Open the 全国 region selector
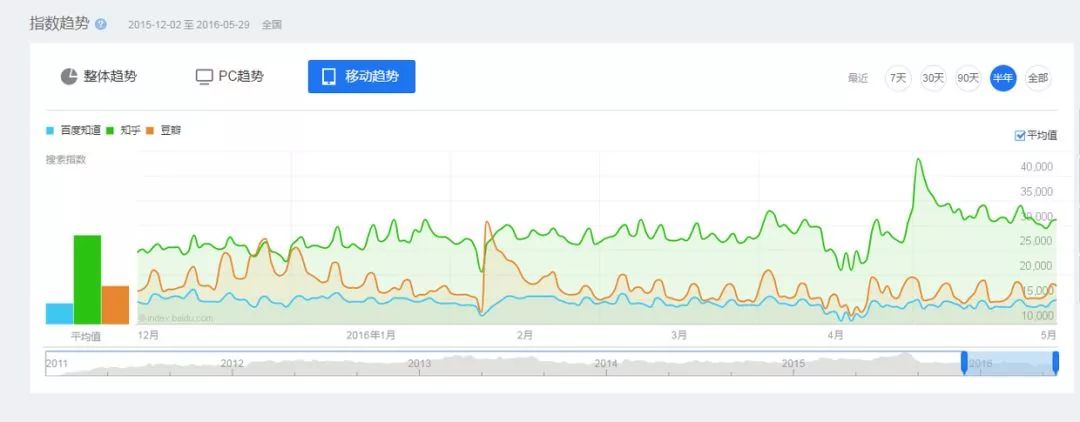Viewport: 1080px width, 422px height. [272, 25]
